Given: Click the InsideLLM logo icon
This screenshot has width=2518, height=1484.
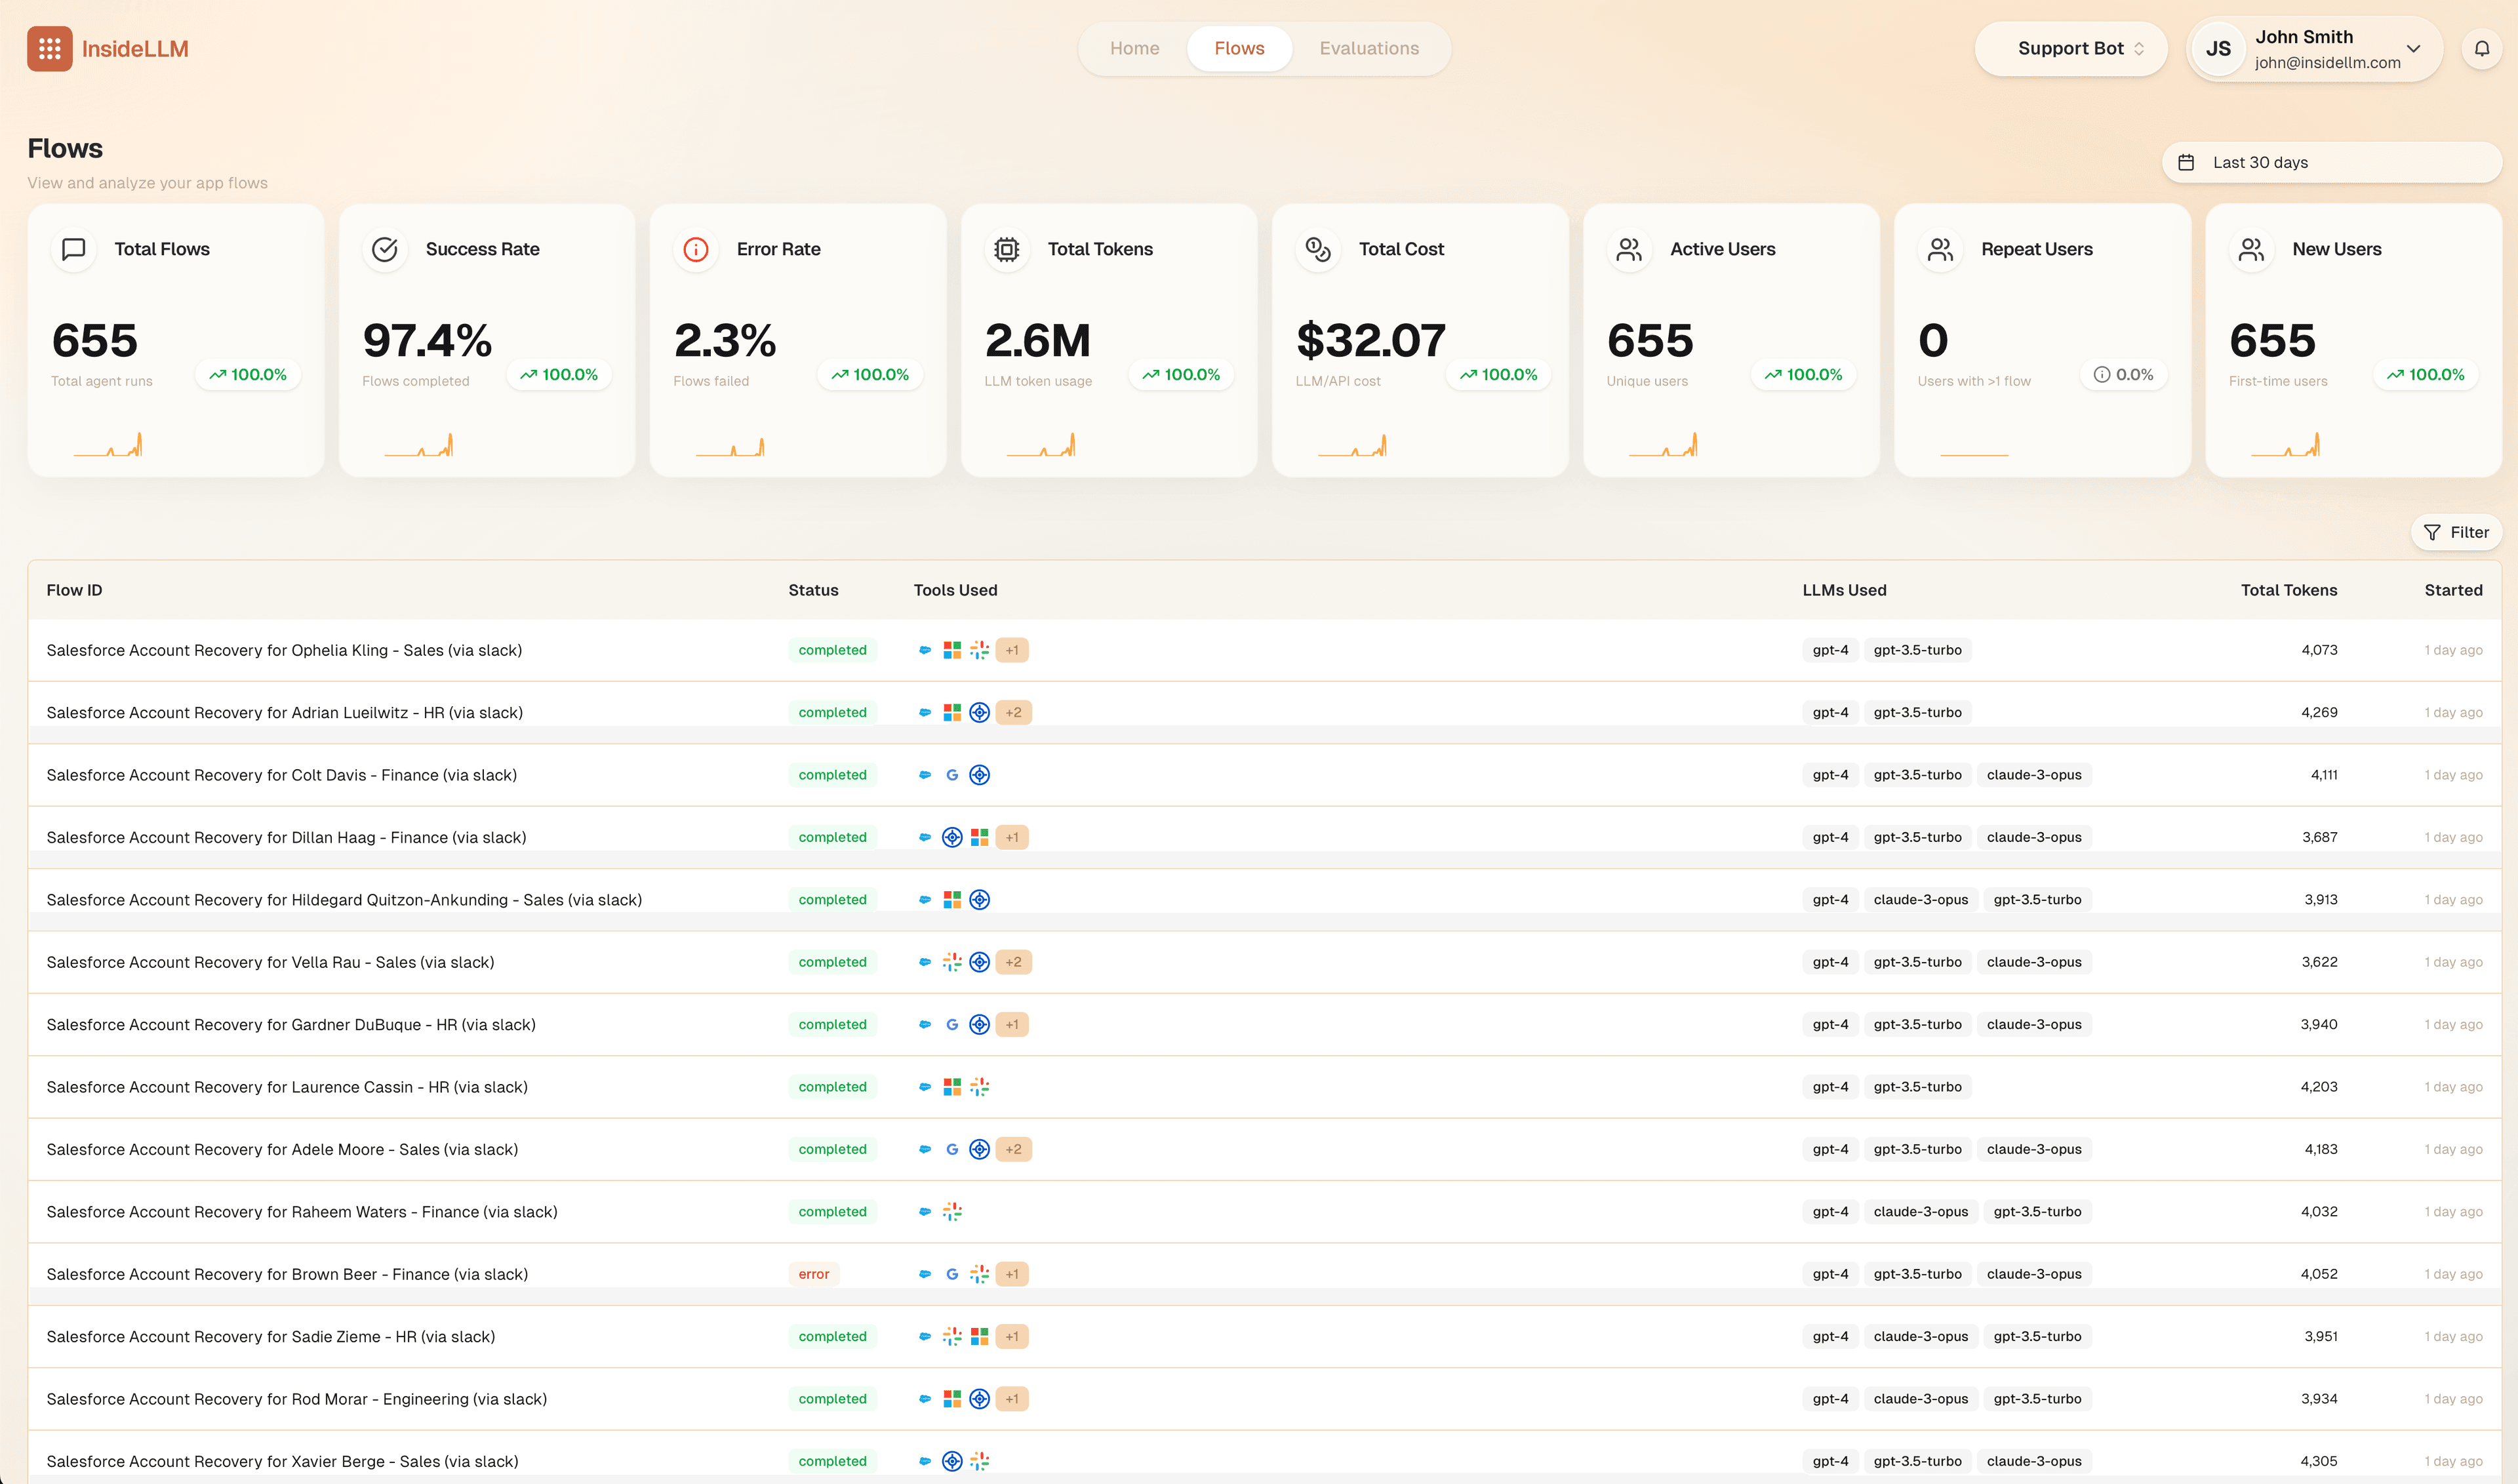Looking at the screenshot, I should pos(49,48).
